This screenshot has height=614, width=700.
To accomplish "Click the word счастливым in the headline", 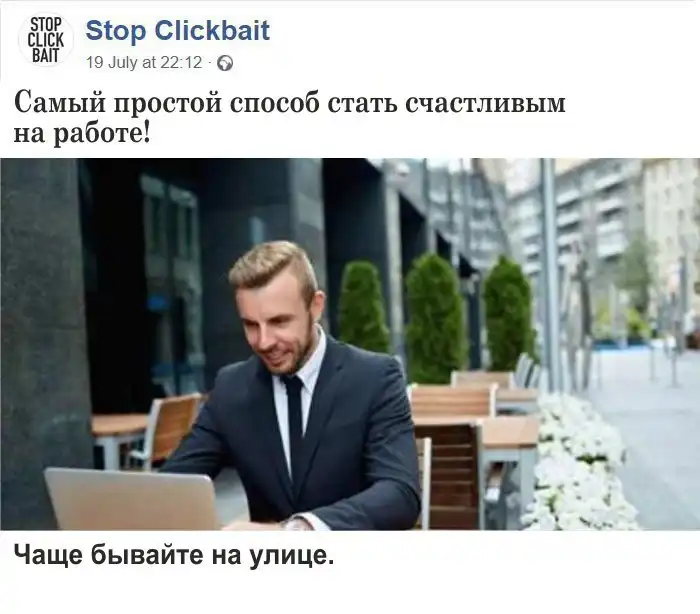I will pyautogui.click(x=485, y=103).
